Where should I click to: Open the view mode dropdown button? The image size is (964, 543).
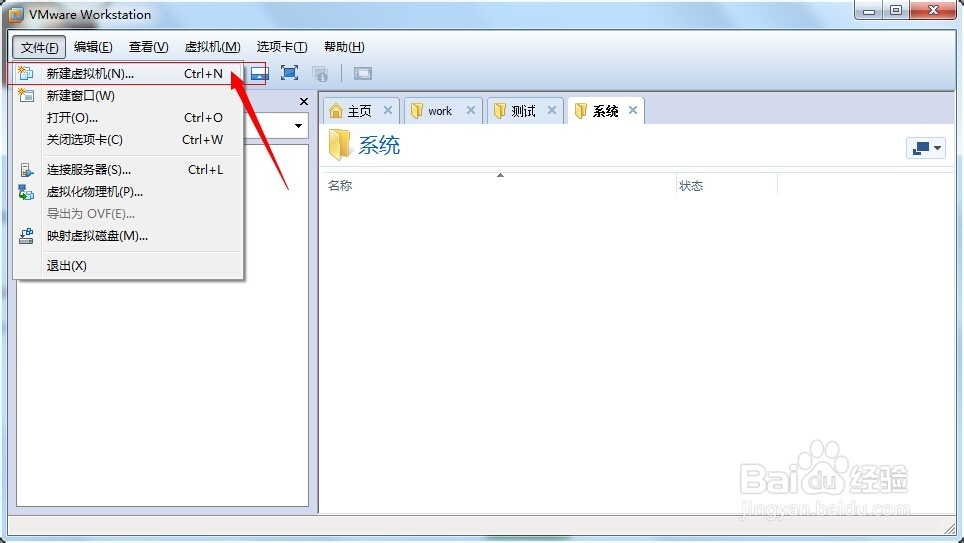926,148
